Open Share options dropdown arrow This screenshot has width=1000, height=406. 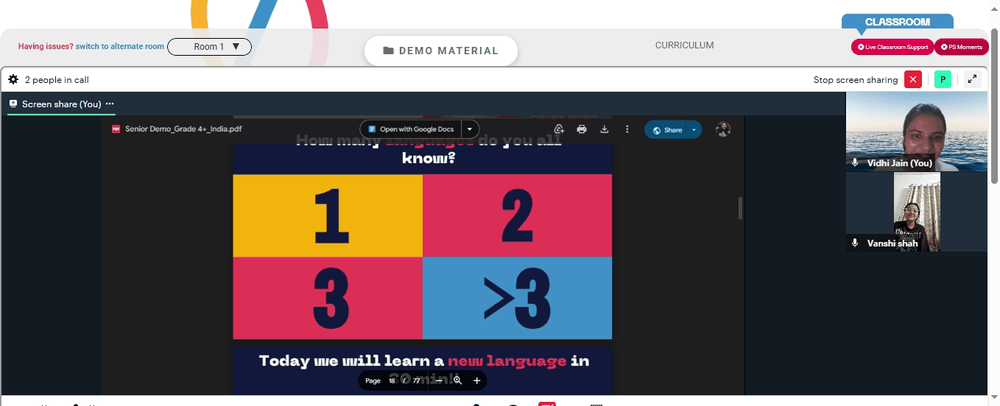tap(695, 130)
